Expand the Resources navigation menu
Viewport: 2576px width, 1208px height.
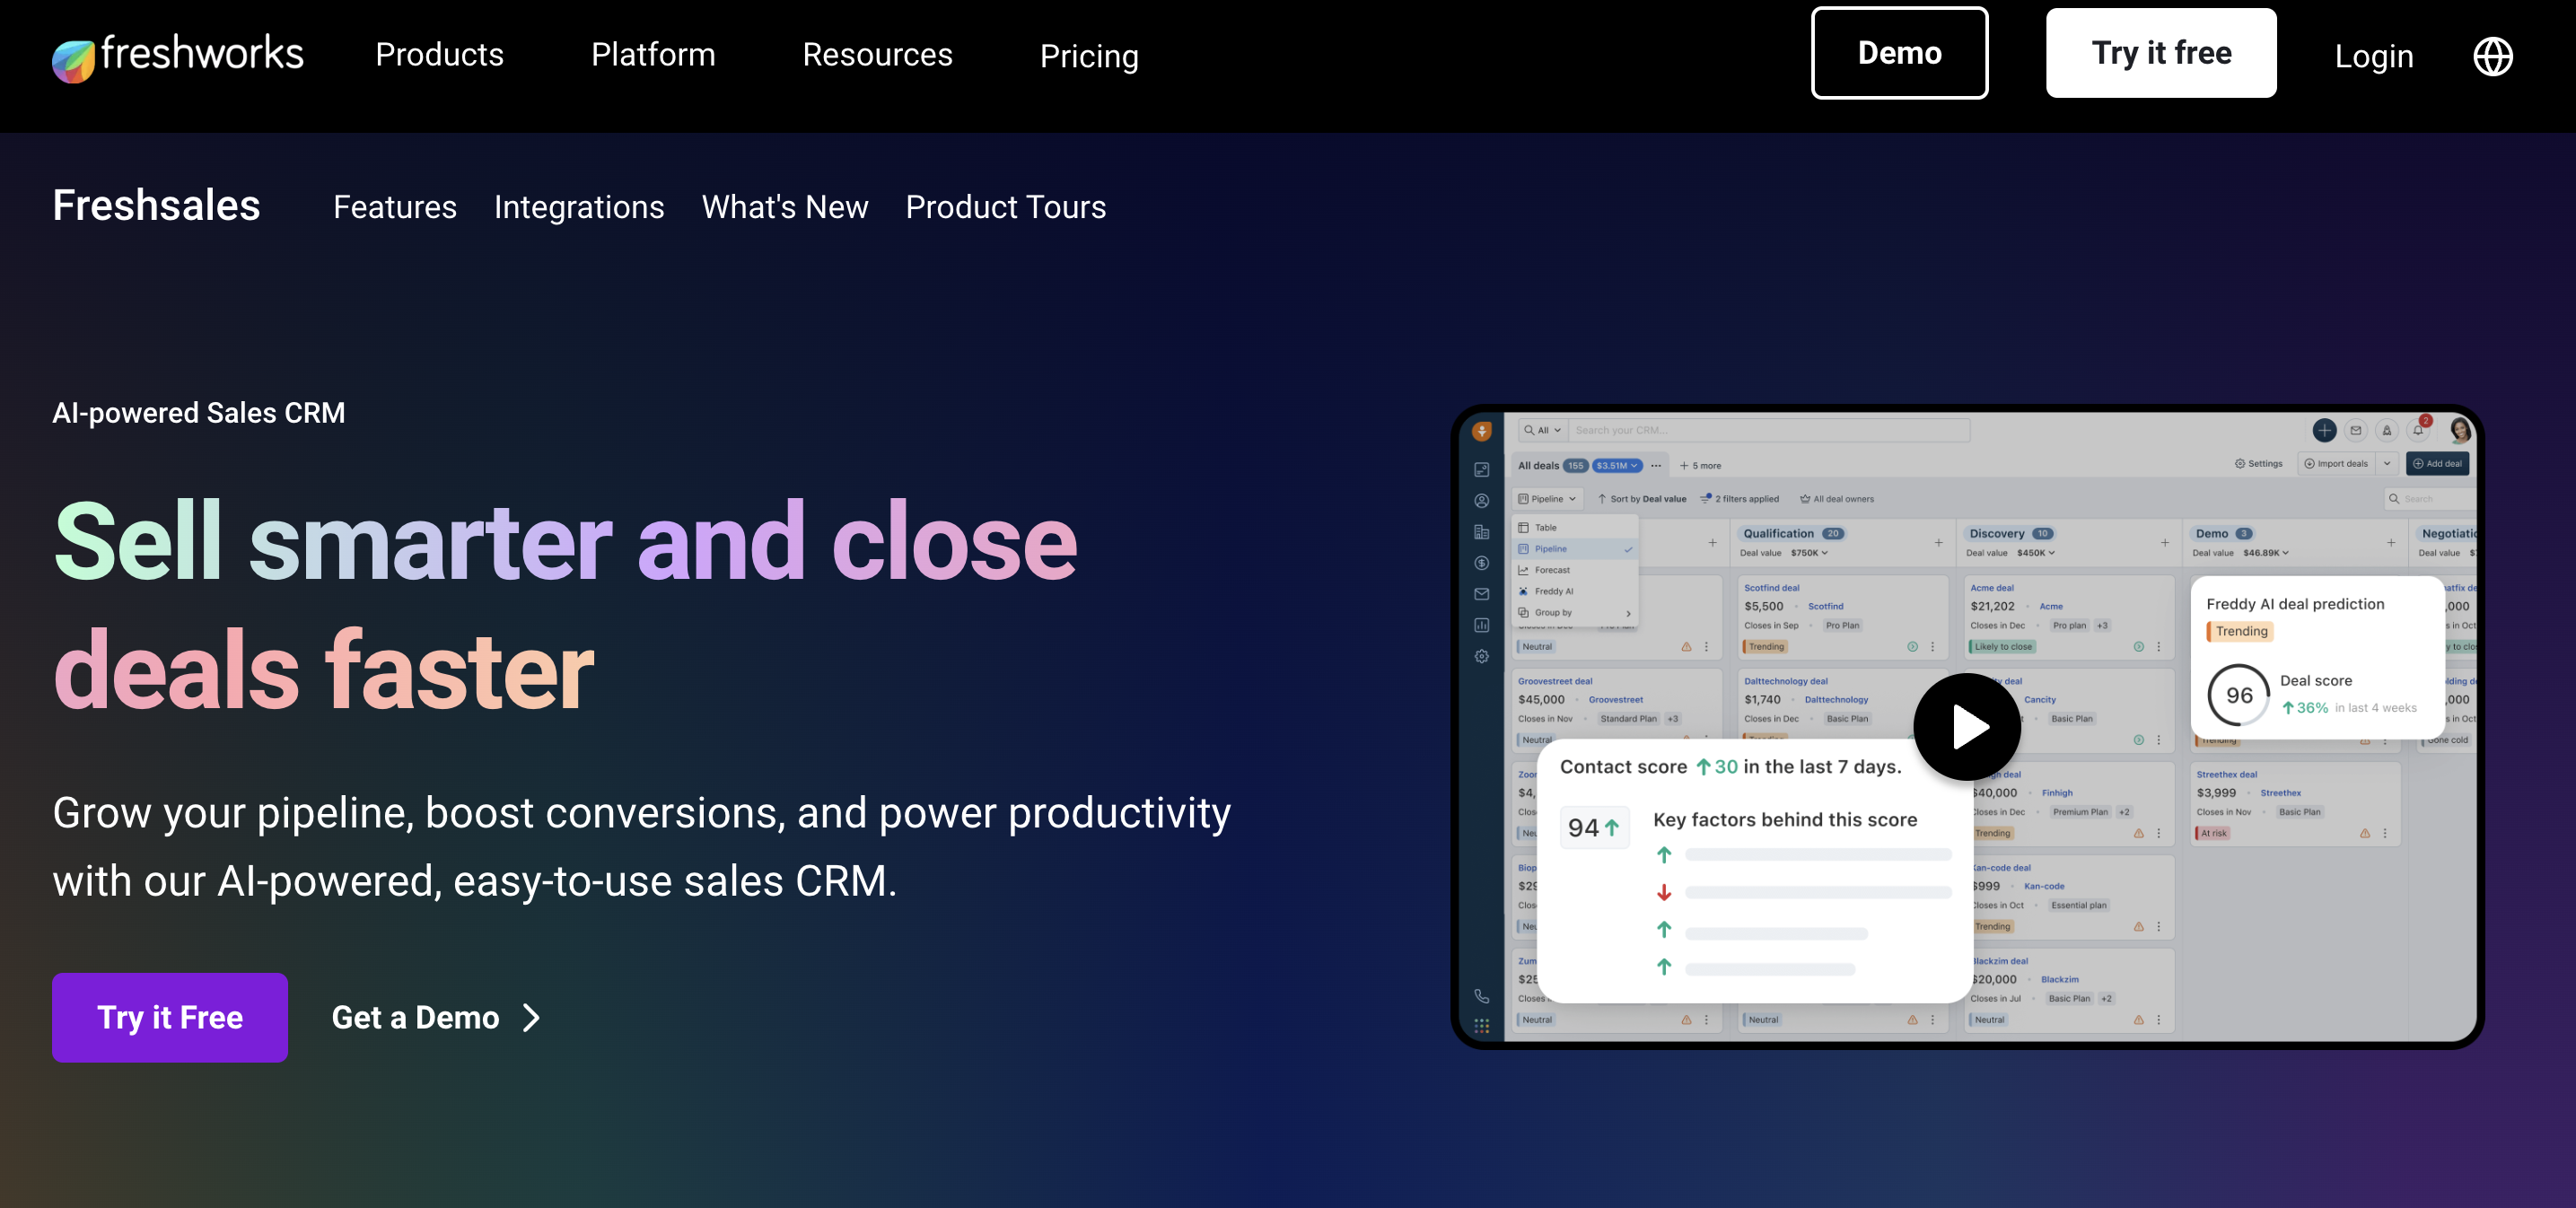[x=877, y=55]
